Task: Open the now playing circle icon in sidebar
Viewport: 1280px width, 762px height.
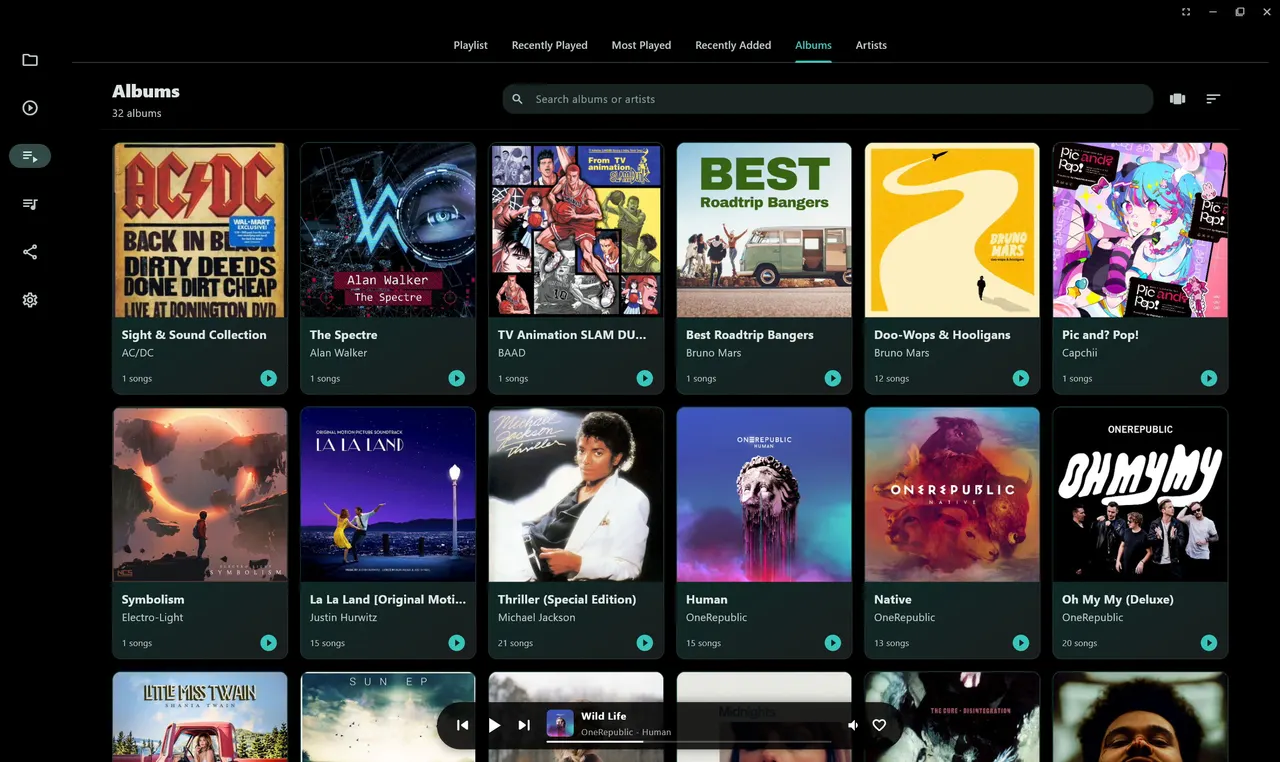Action: [x=30, y=108]
